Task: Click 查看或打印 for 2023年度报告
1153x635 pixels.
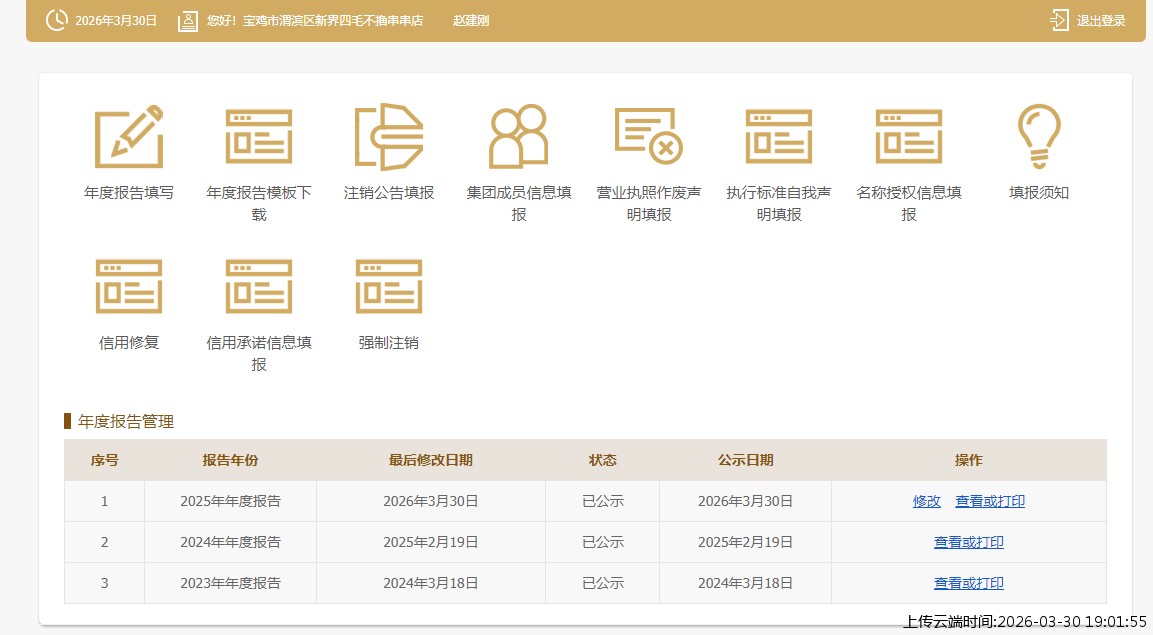Action: pyautogui.click(x=969, y=583)
